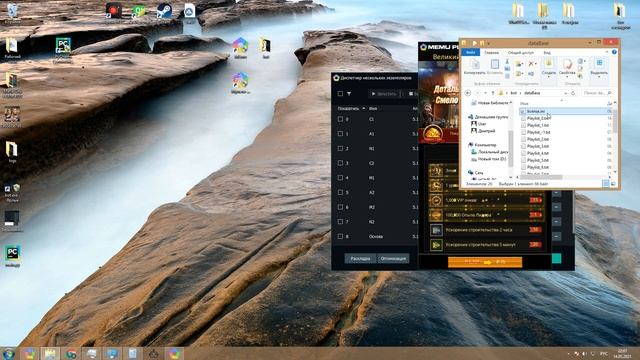Tick the checkbox for instance row 0
This screenshot has width=640, height=360.
pyautogui.click(x=340, y=119)
